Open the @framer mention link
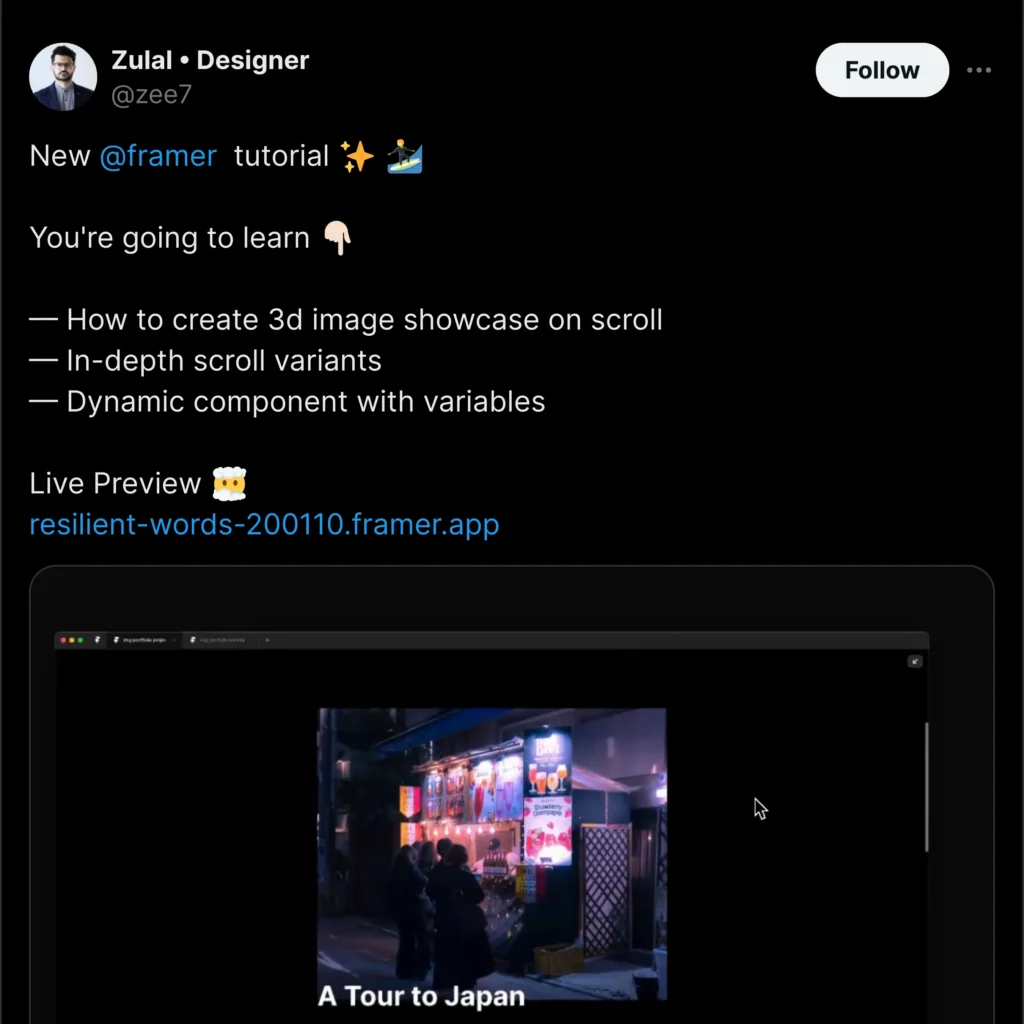Viewport: 1024px width, 1024px height. [158, 156]
